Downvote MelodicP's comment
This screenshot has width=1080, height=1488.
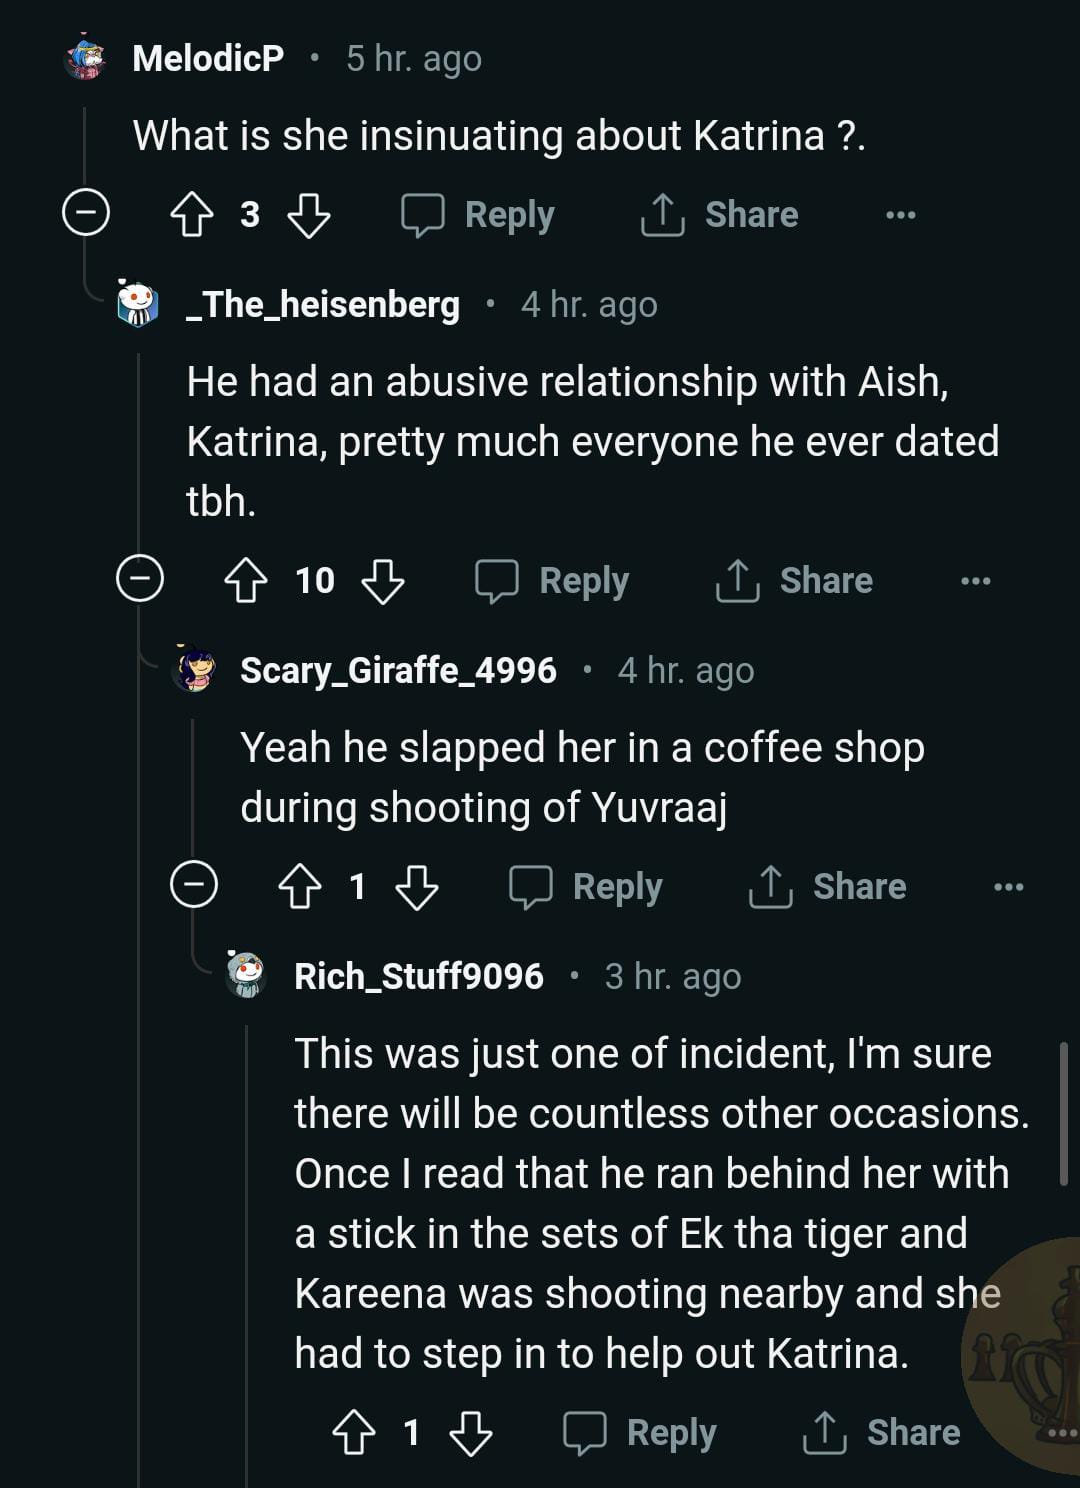coord(309,215)
